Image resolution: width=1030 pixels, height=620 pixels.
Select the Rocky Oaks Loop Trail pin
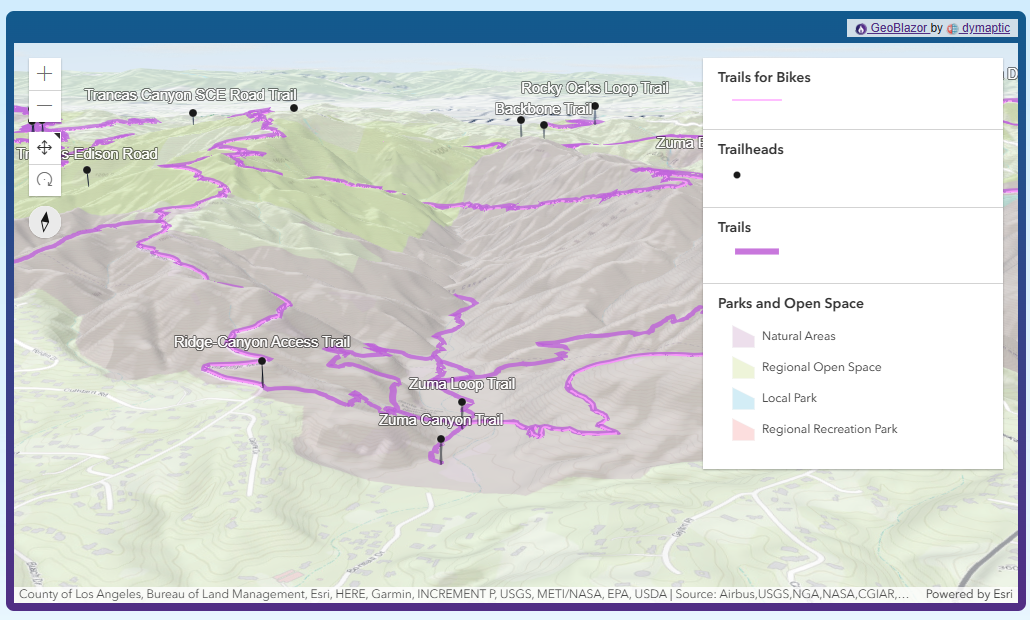[595, 106]
